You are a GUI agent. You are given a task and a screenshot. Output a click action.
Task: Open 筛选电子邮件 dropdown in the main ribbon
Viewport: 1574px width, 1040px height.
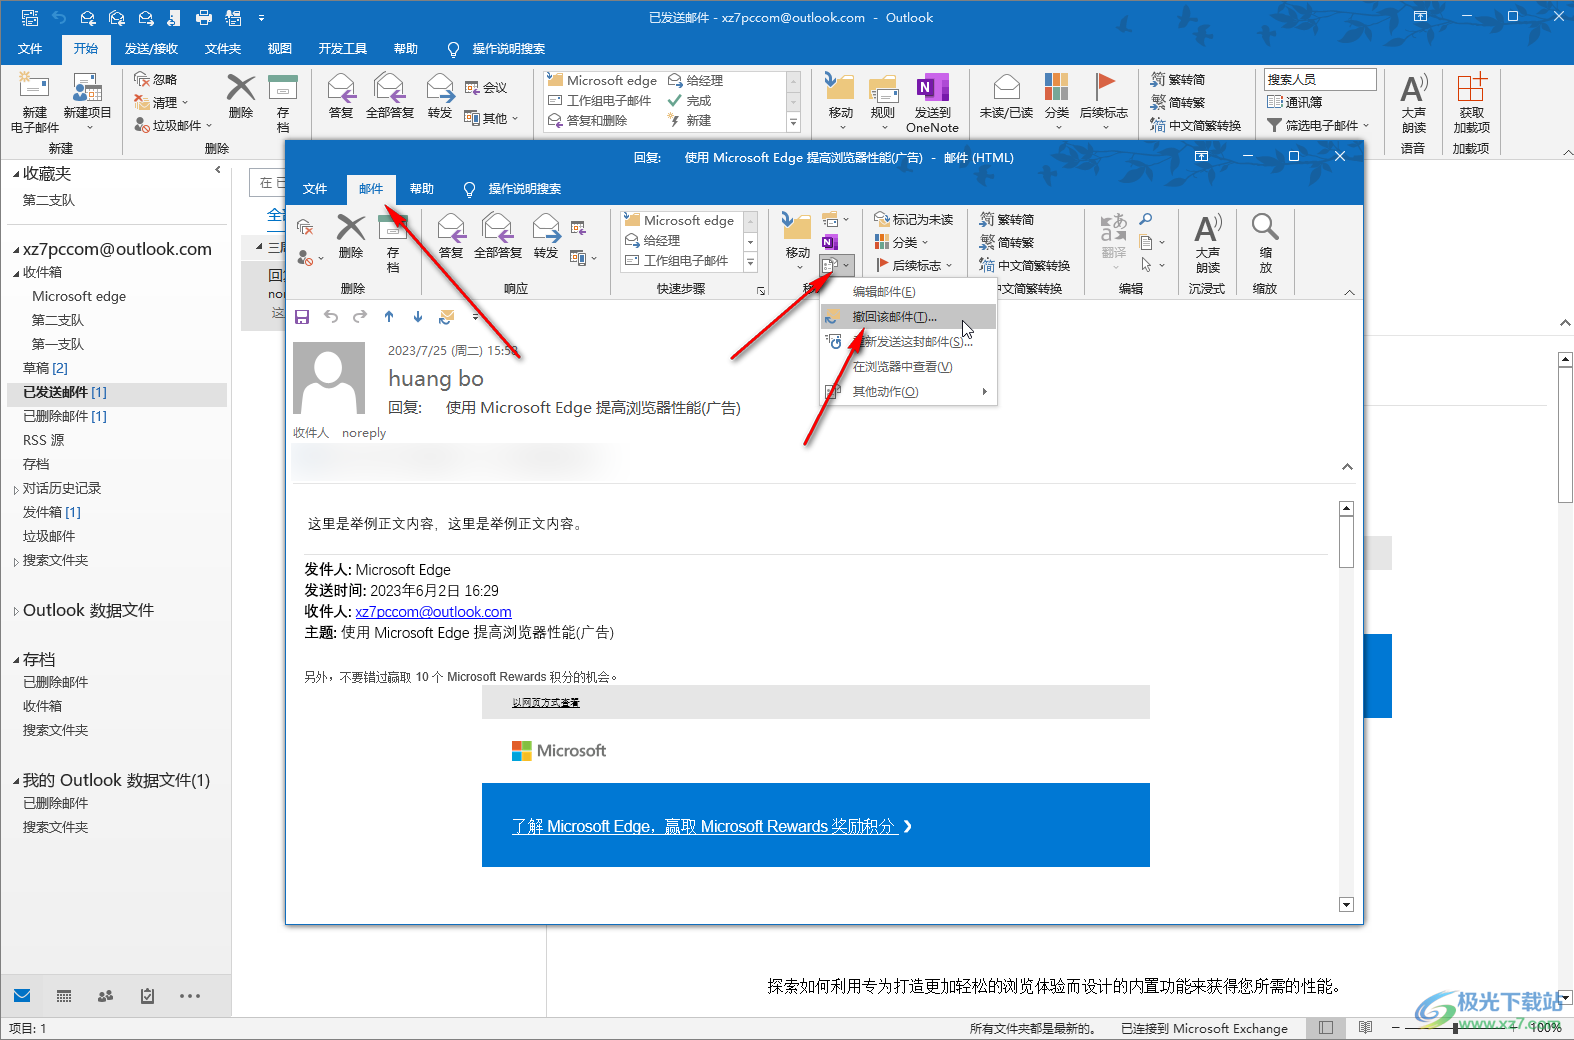coord(1318,125)
